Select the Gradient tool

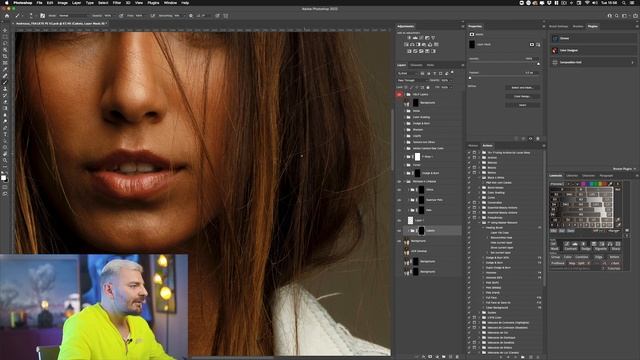click(x=5, y=109)
